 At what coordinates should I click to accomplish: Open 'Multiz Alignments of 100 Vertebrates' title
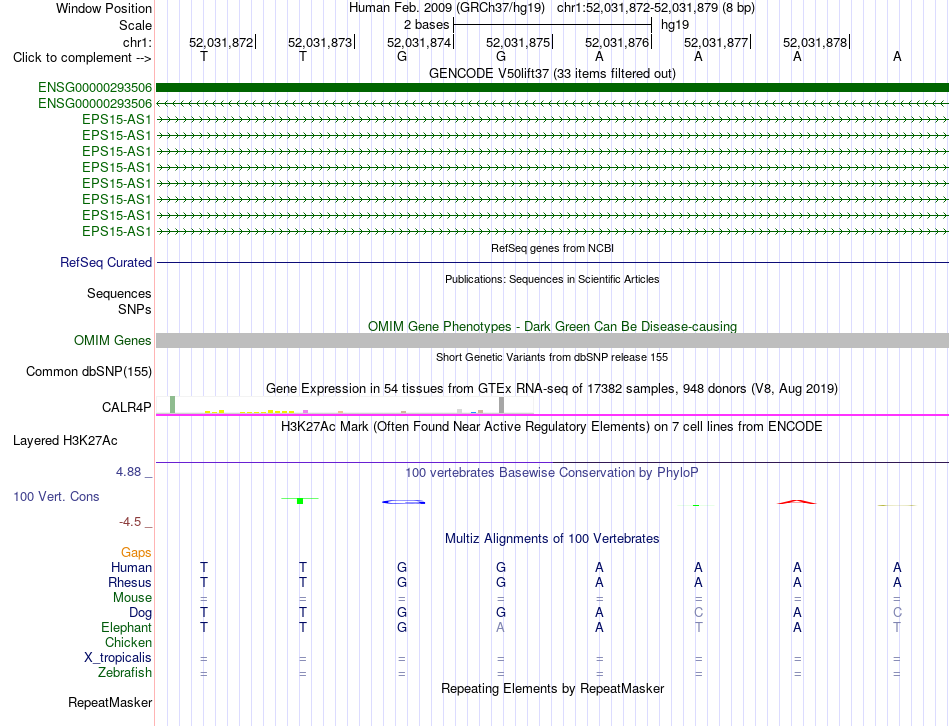[552, 539]
